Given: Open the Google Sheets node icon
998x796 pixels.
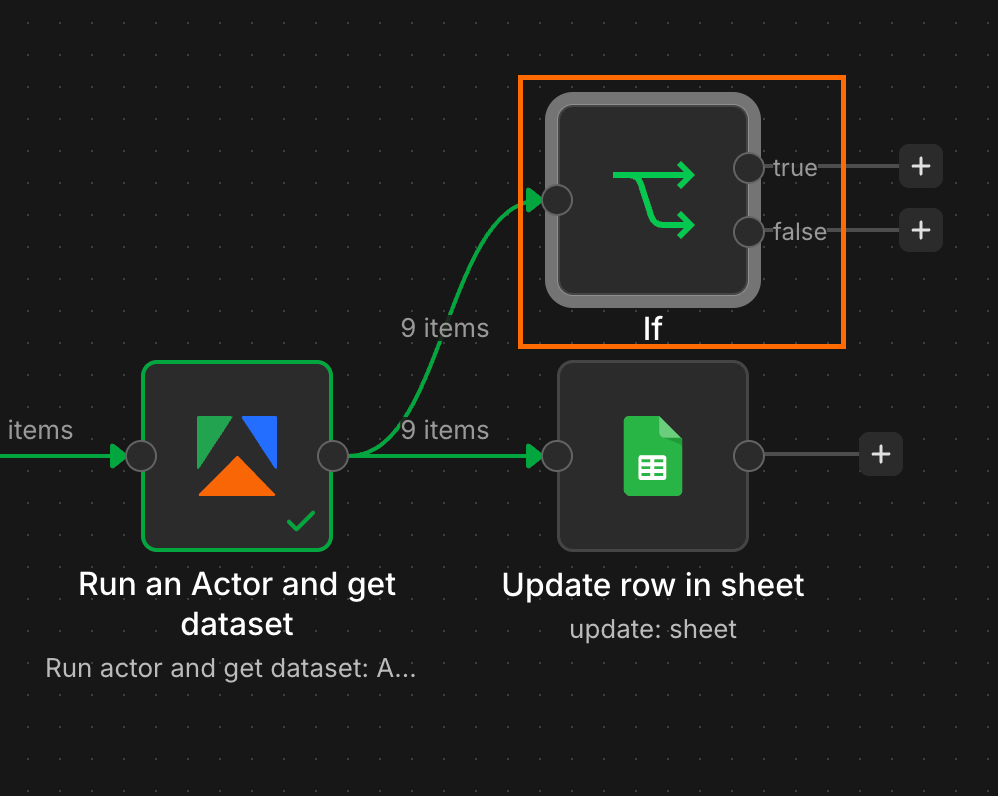Looking at the screenshot, I should click(x=653, y=456).
